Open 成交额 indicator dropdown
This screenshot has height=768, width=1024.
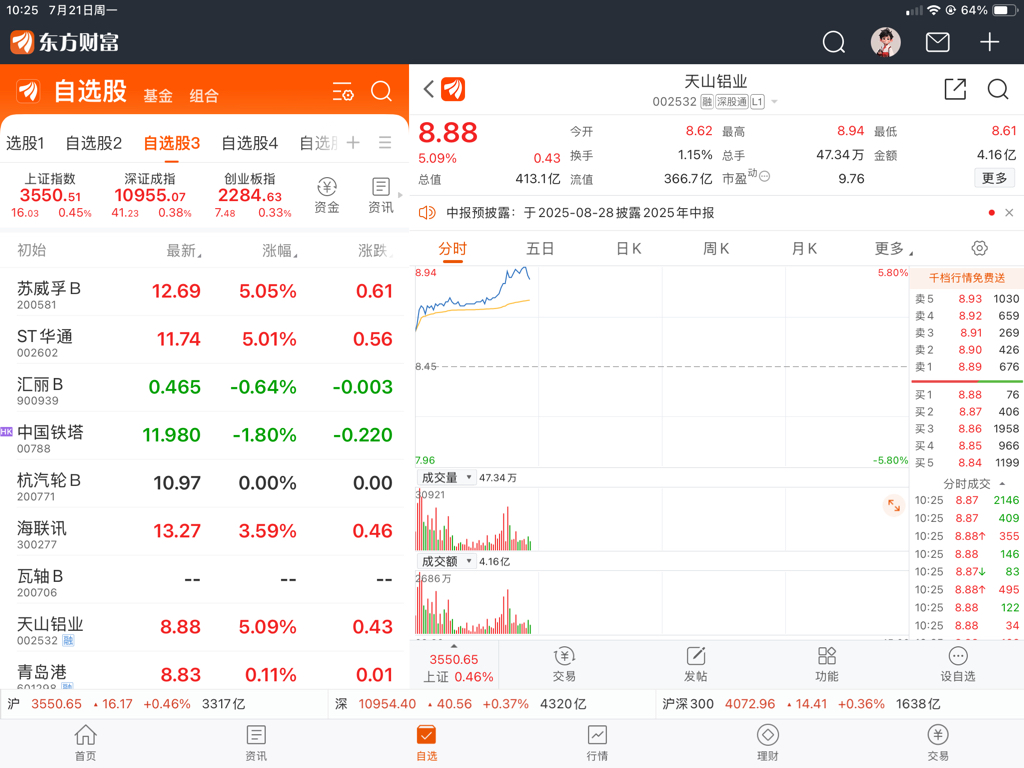tap(445, 562)
